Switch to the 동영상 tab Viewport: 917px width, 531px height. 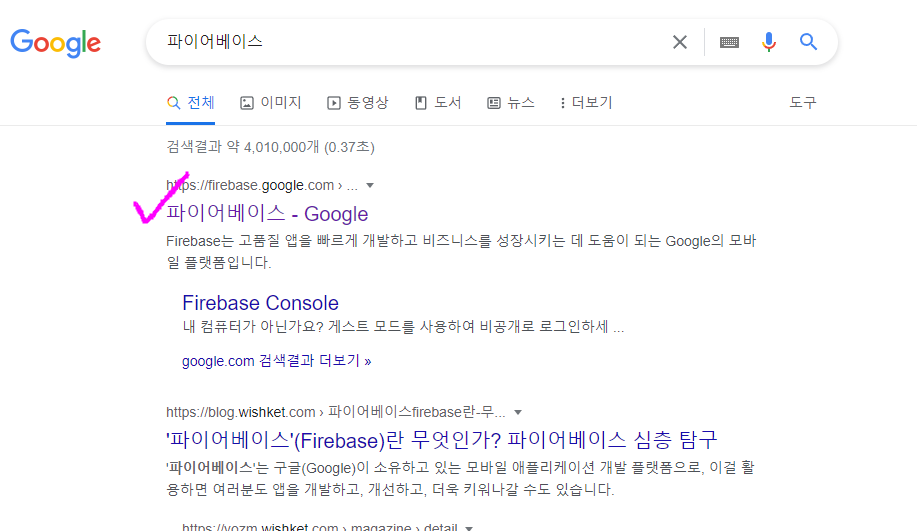[x=357, y=103]
